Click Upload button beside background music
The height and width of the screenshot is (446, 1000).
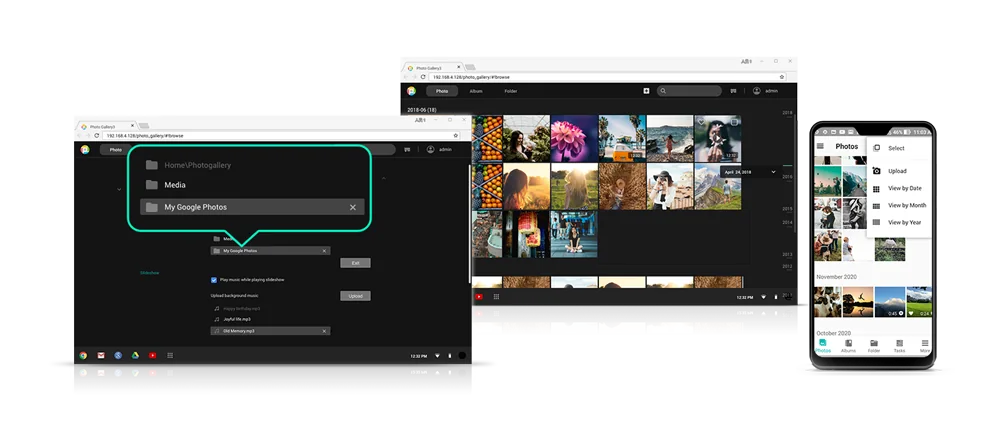click(x=355, y=296)
